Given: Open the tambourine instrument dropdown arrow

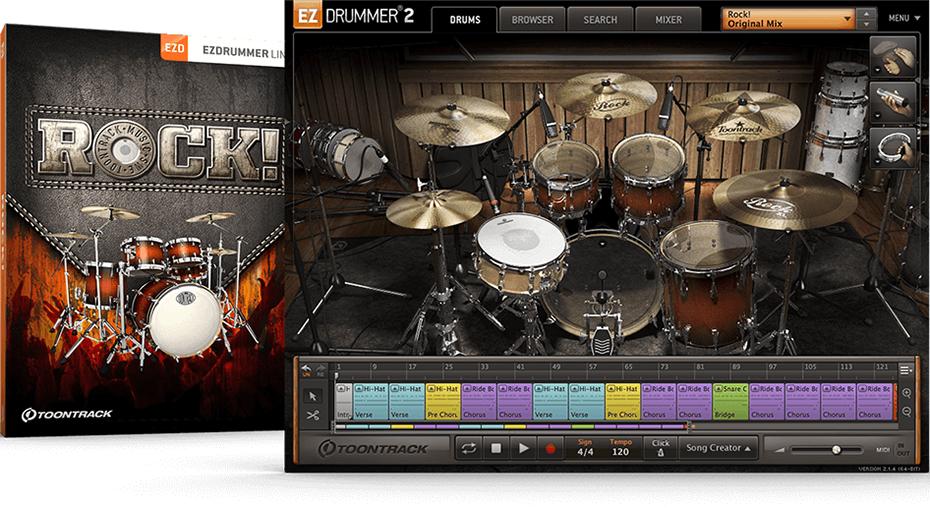Looking at the screenshot, I should pos(877,161).
